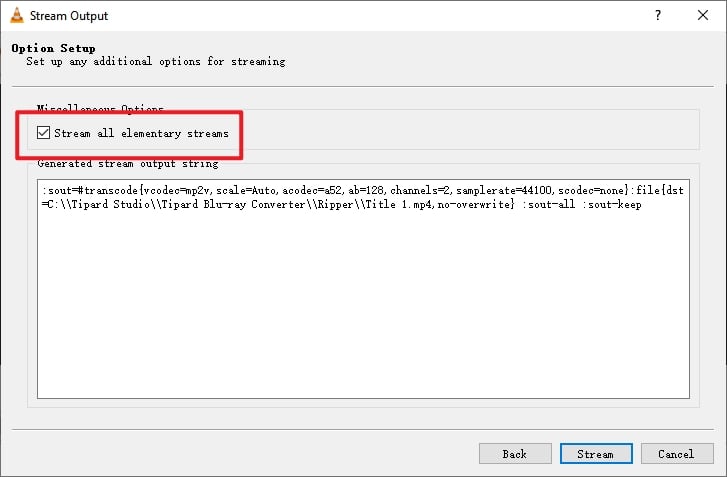Click the additional options for streaming subtitle
The height and width of the screenshot is (477, 727).
coord(155,61)
